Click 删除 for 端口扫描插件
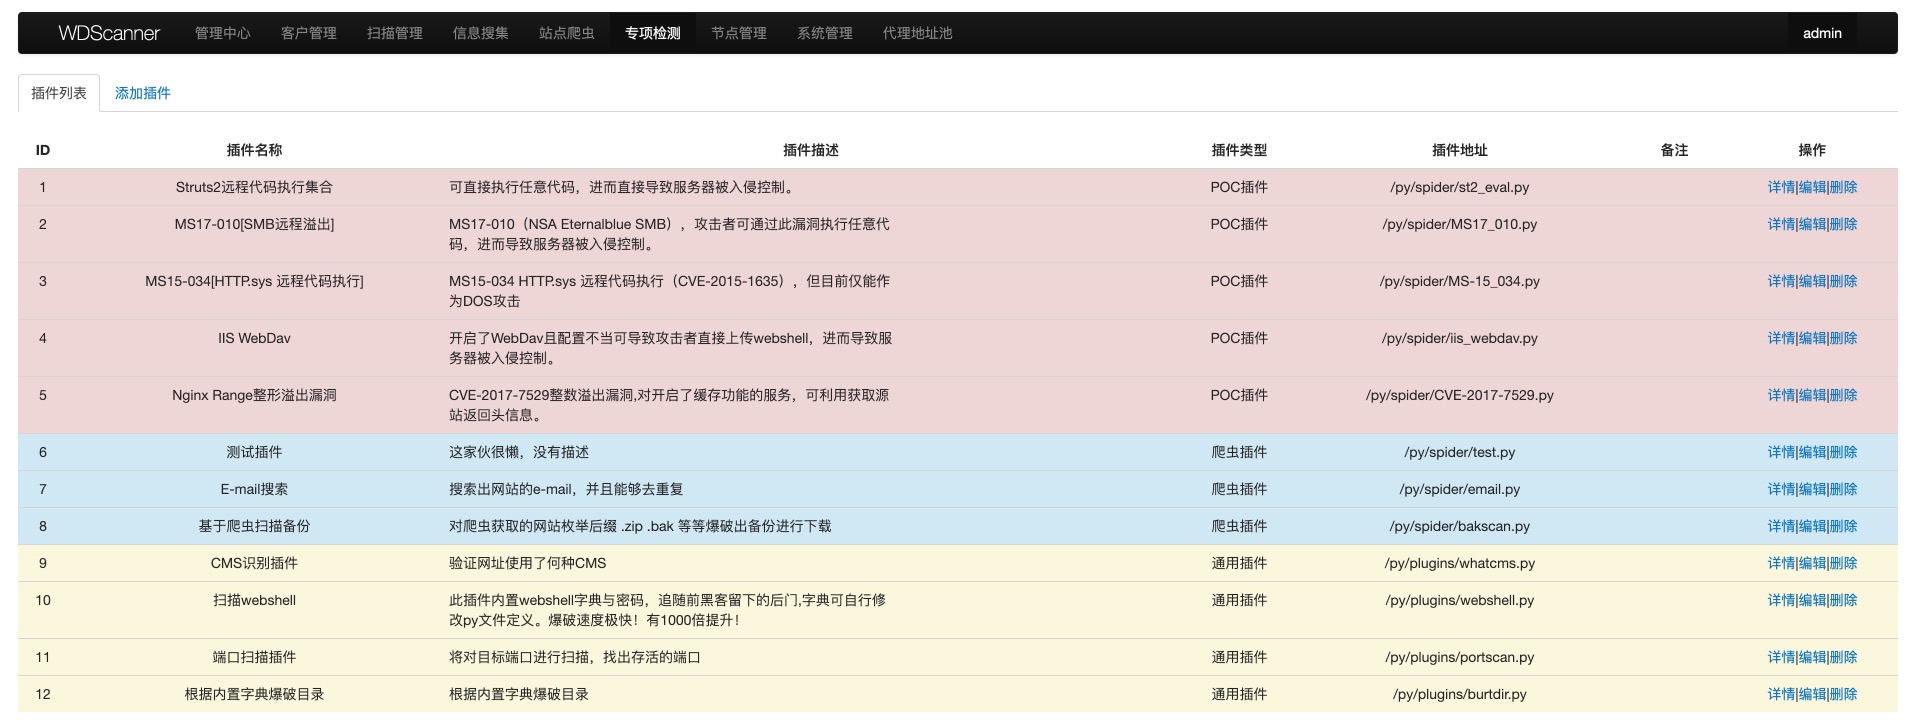The height and width of the screenshot is (722, 1917). 1843,657
